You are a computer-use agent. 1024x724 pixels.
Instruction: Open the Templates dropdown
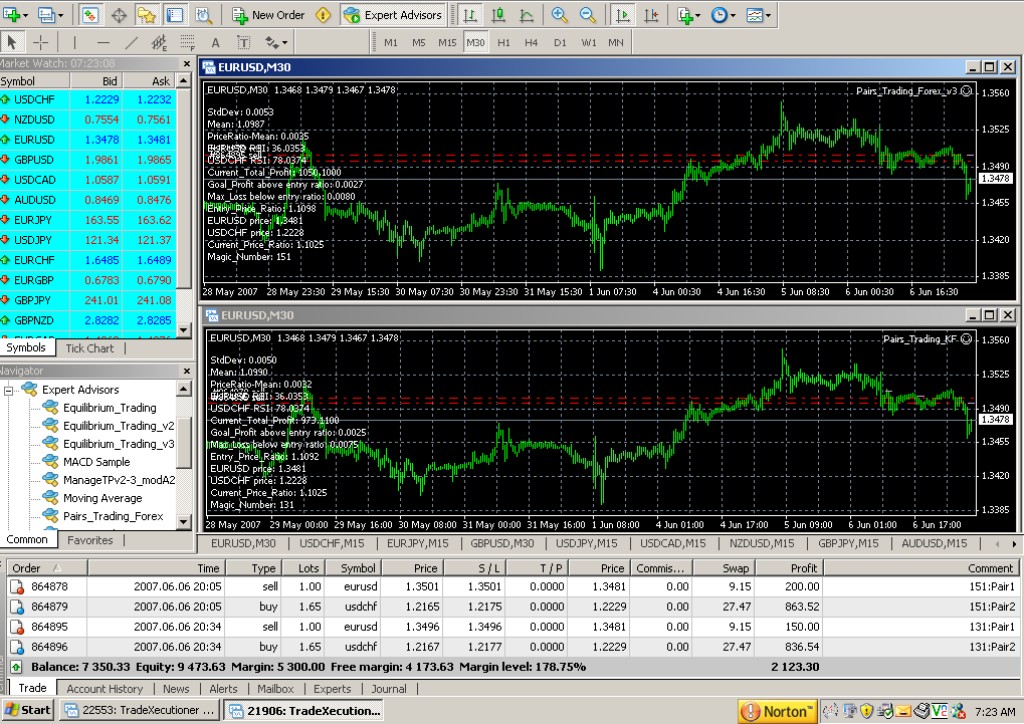click(758, 14)
